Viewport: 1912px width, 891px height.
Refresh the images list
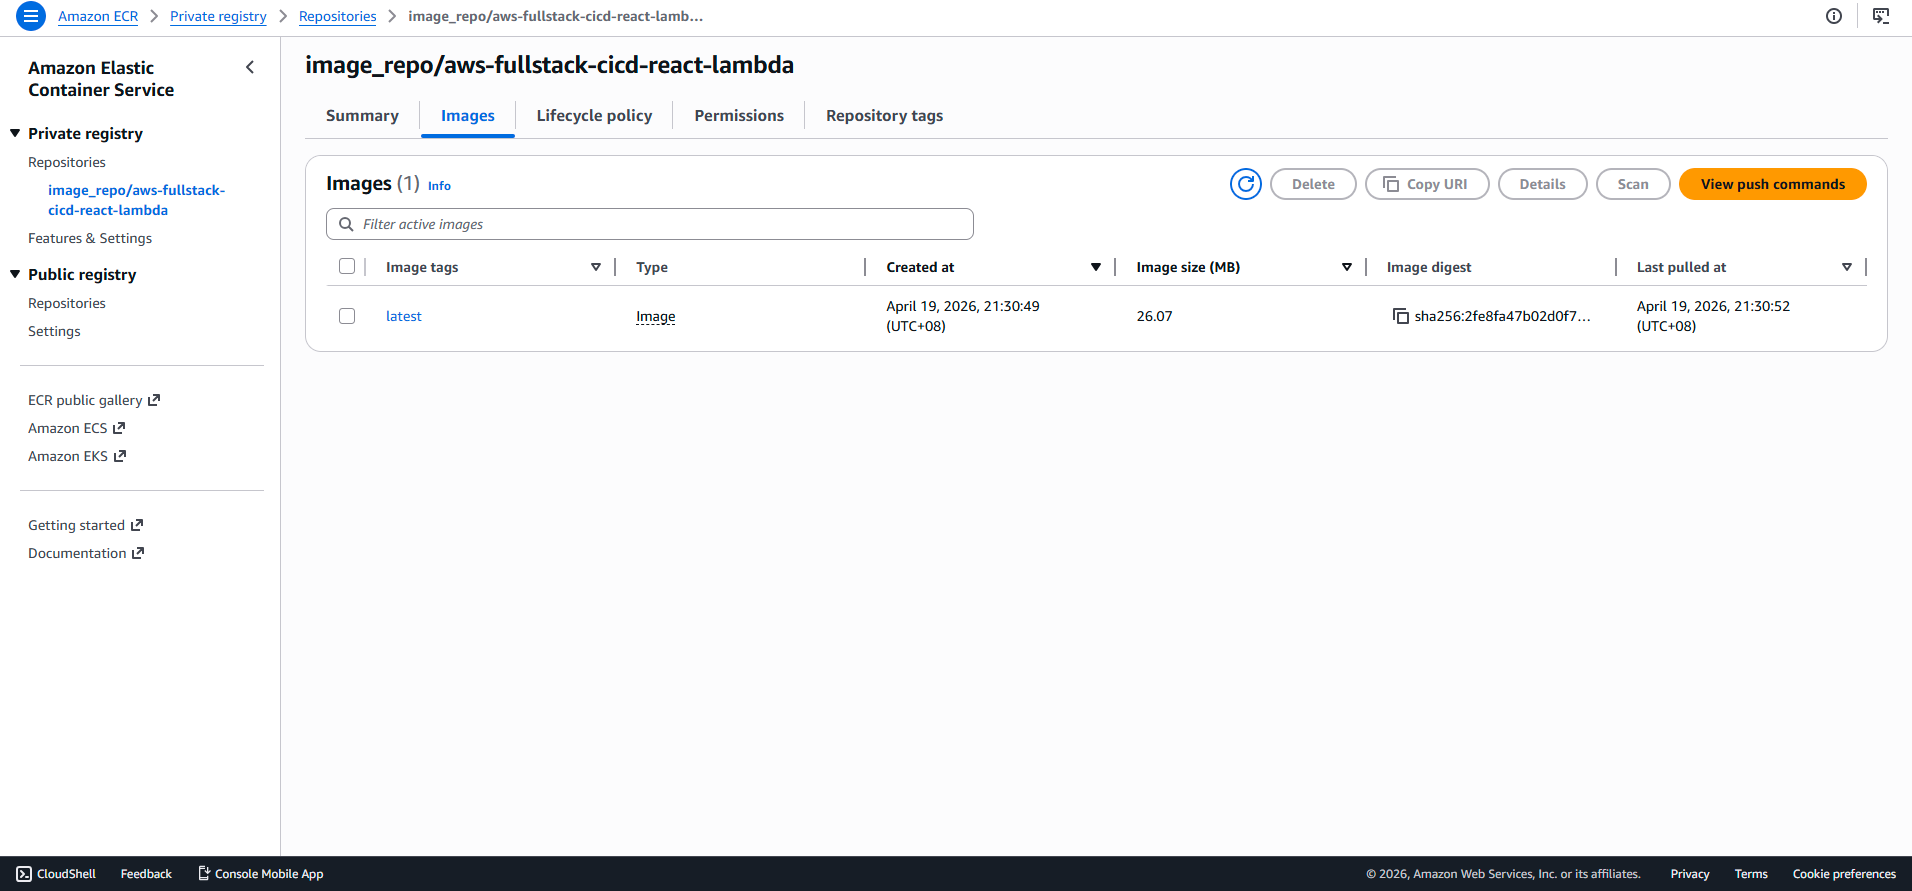(x=1245, y=184)
